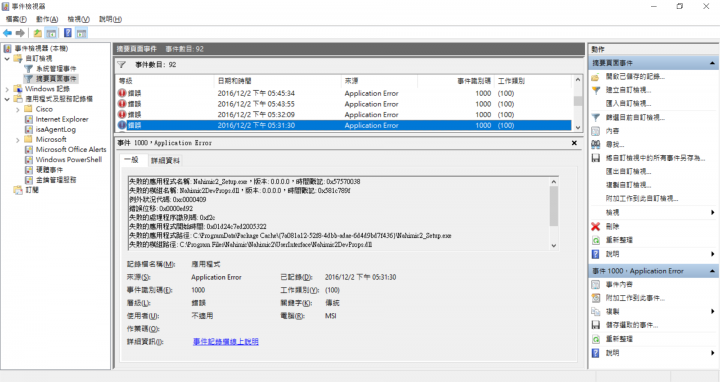Image resolution: width=720 pixels, height=382 pixels.
Task: Collapse the 摘要頁面事件 actions section
Action: (x=712, y=63)
